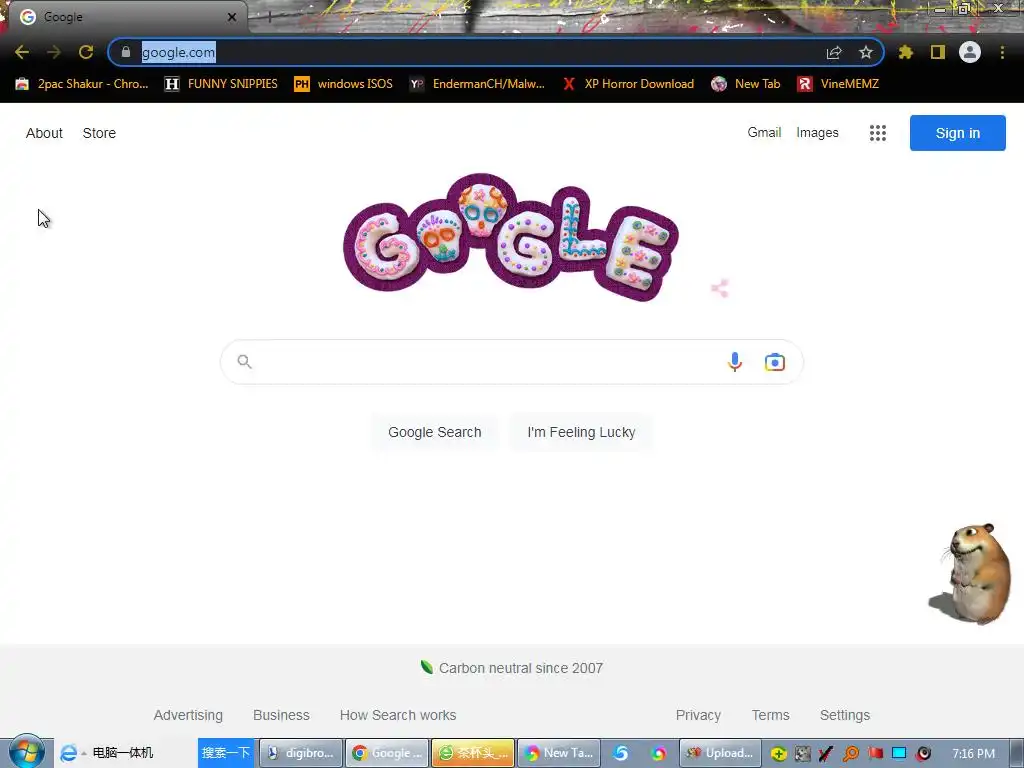This screenshot has width=1024, height=768.
Task: Share the doodle via the share icon
Action: 720,289
